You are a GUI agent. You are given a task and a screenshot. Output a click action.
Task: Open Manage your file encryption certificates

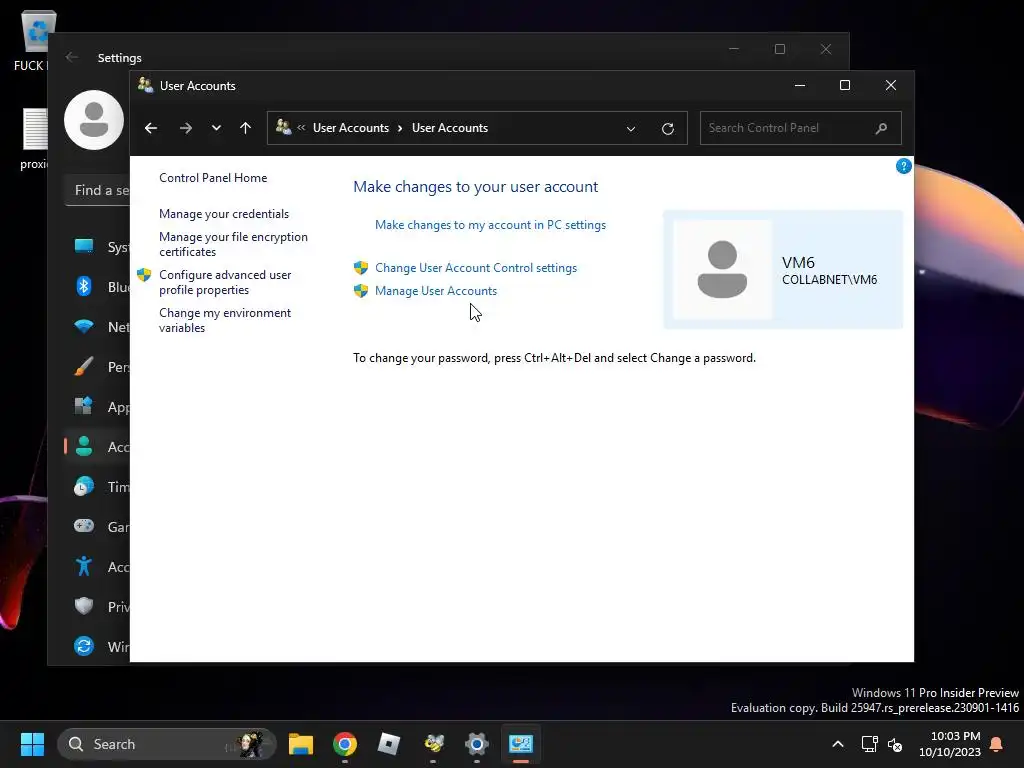pyautogui.click(x=233, y=244)
